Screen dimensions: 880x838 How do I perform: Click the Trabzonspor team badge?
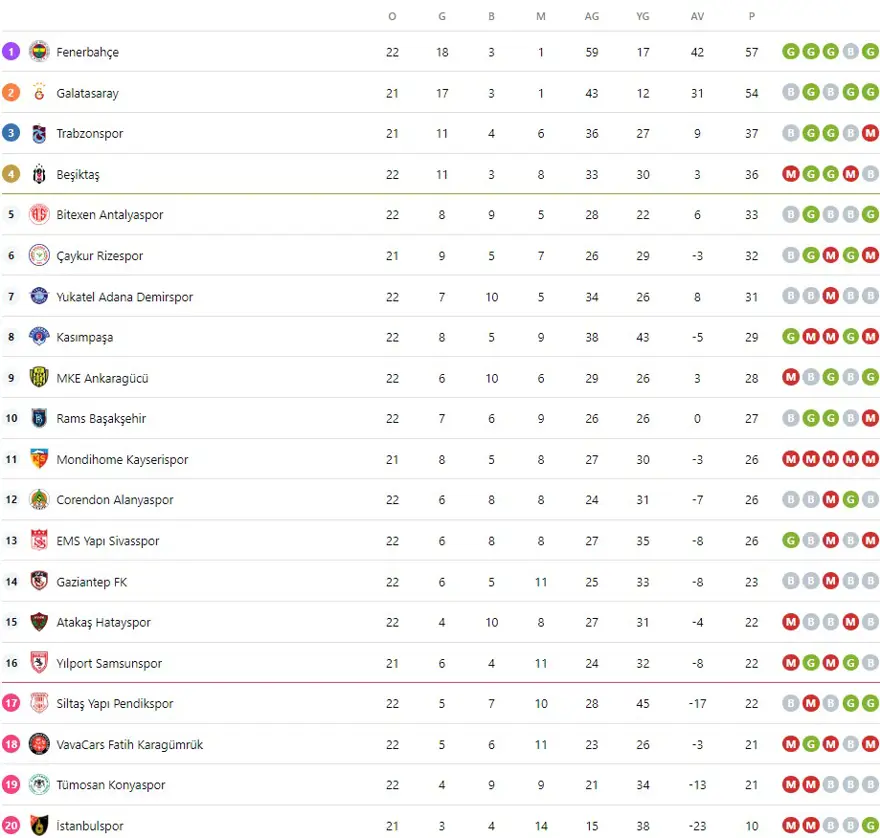(x=39, y=133)
